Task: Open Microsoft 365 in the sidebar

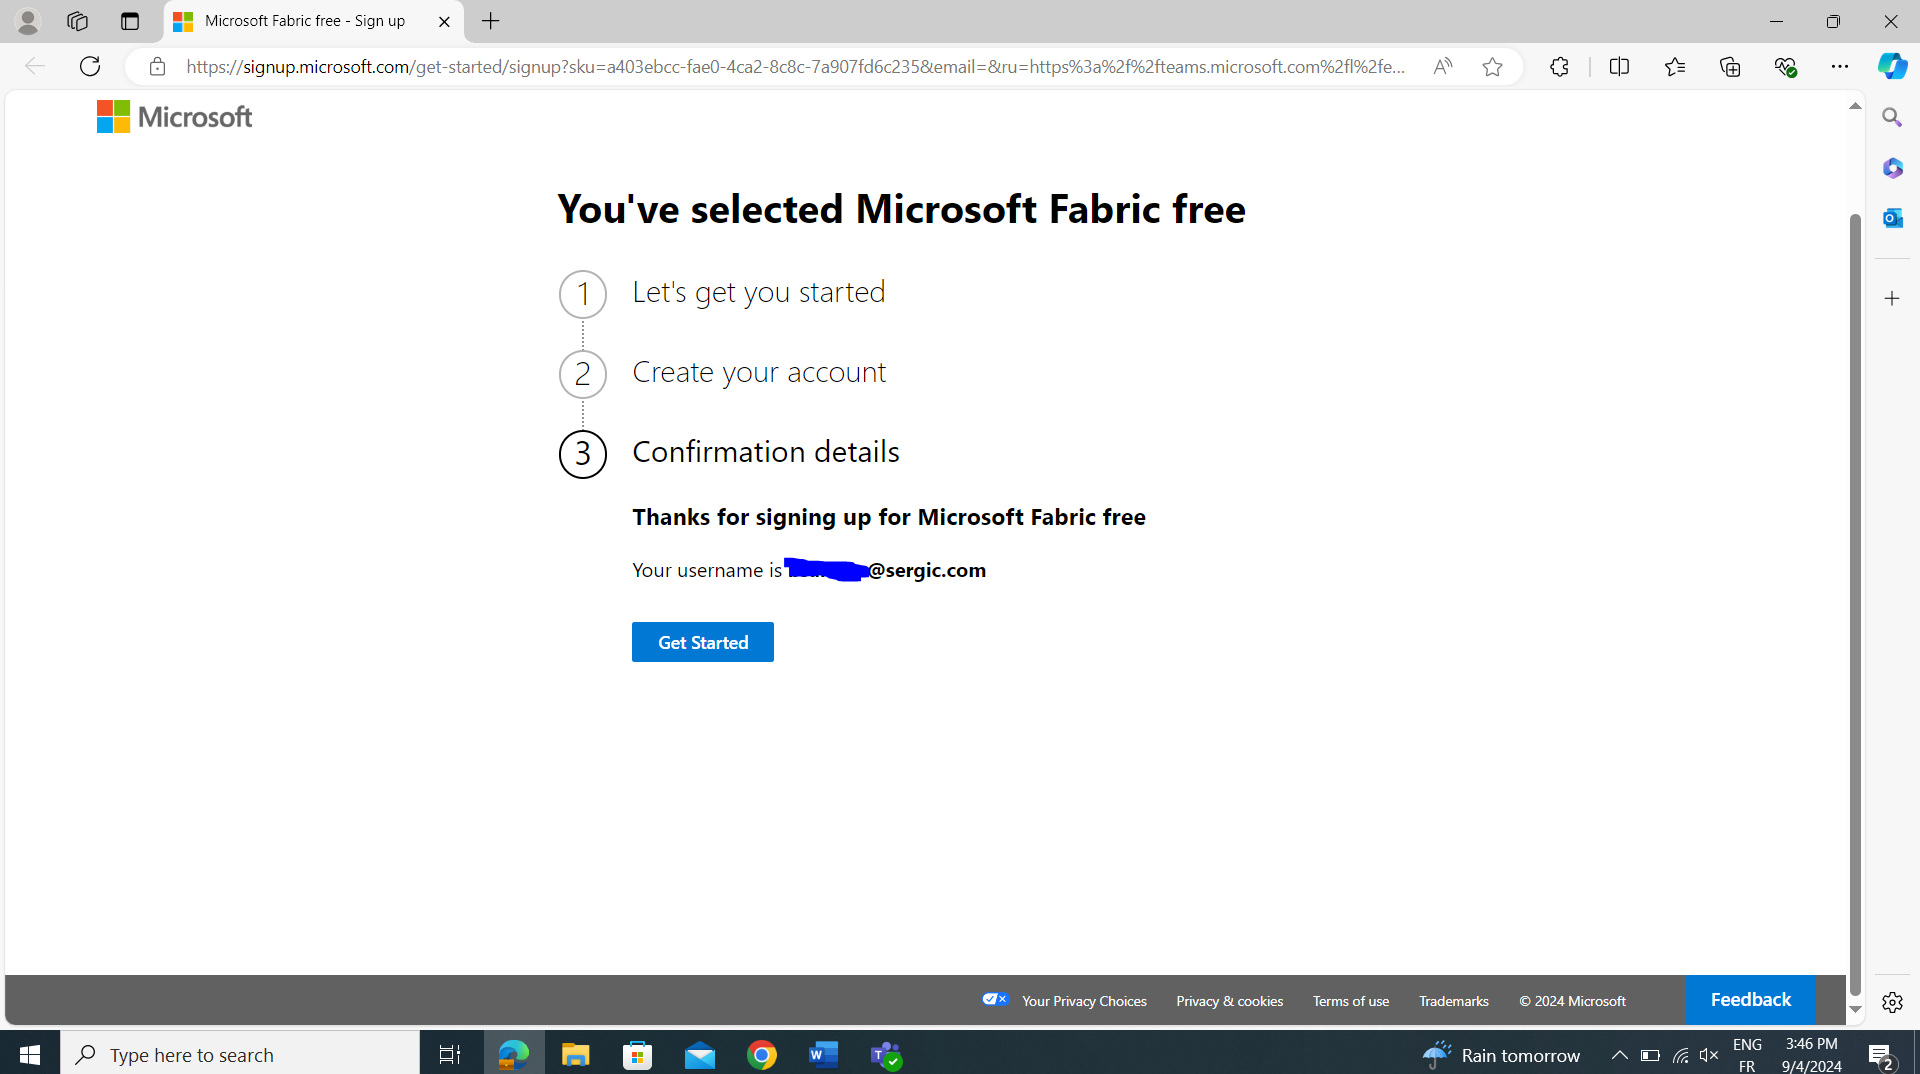Action: tap(1892, 168)
